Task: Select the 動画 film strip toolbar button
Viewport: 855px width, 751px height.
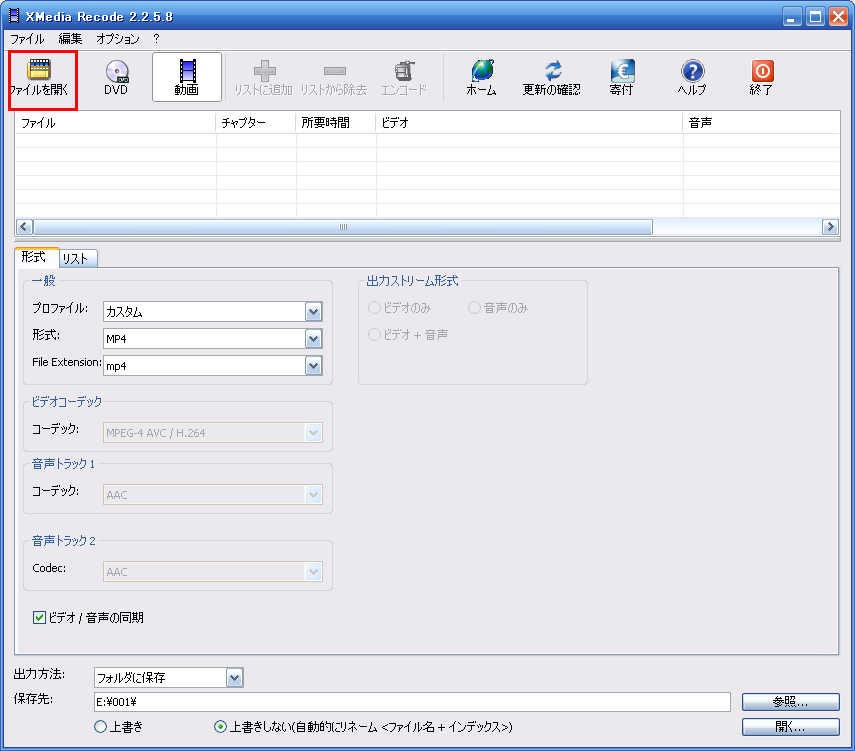Action: click(187, 77)
